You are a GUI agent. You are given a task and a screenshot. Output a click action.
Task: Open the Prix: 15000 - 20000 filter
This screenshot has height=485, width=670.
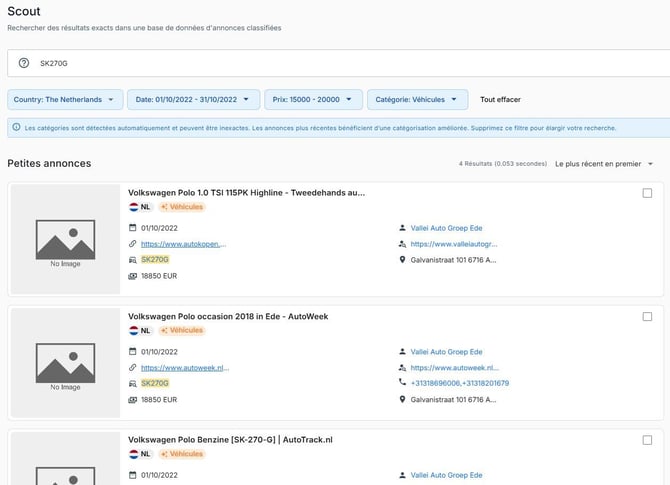[313, 100]
